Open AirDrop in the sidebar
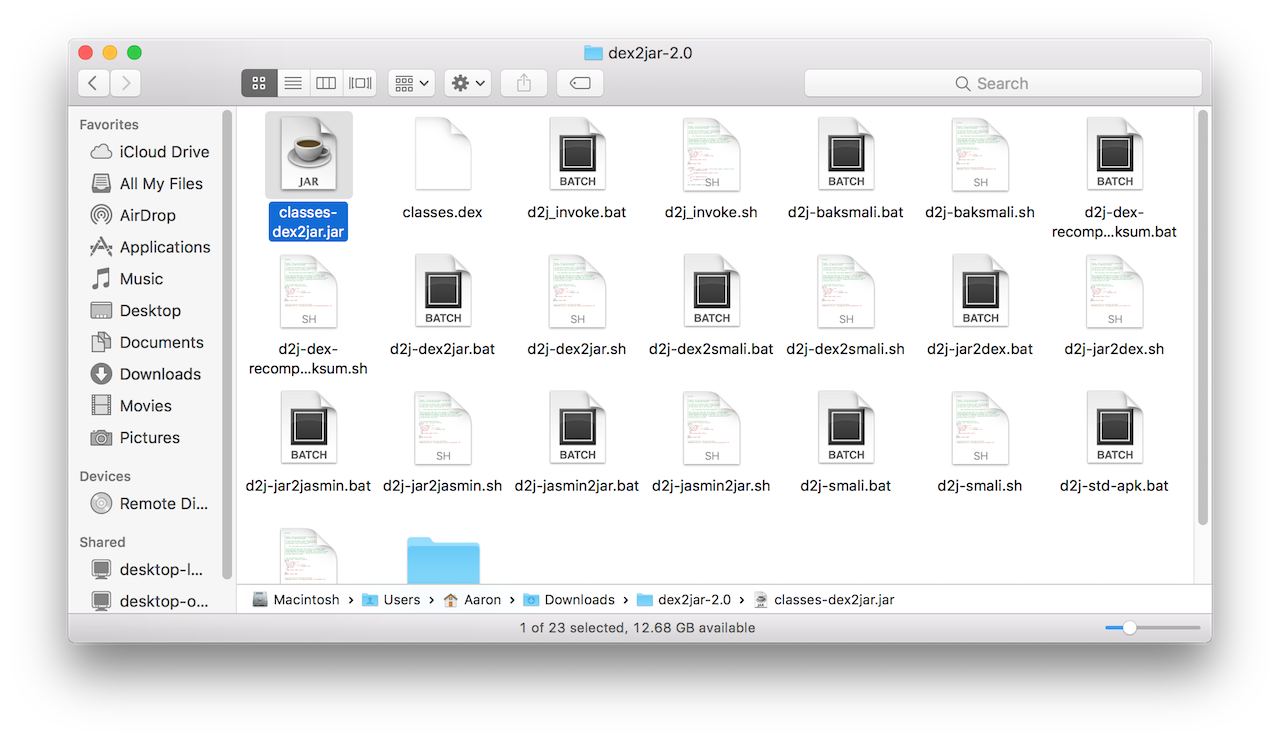1280x740 pixels. click(147, 215)
